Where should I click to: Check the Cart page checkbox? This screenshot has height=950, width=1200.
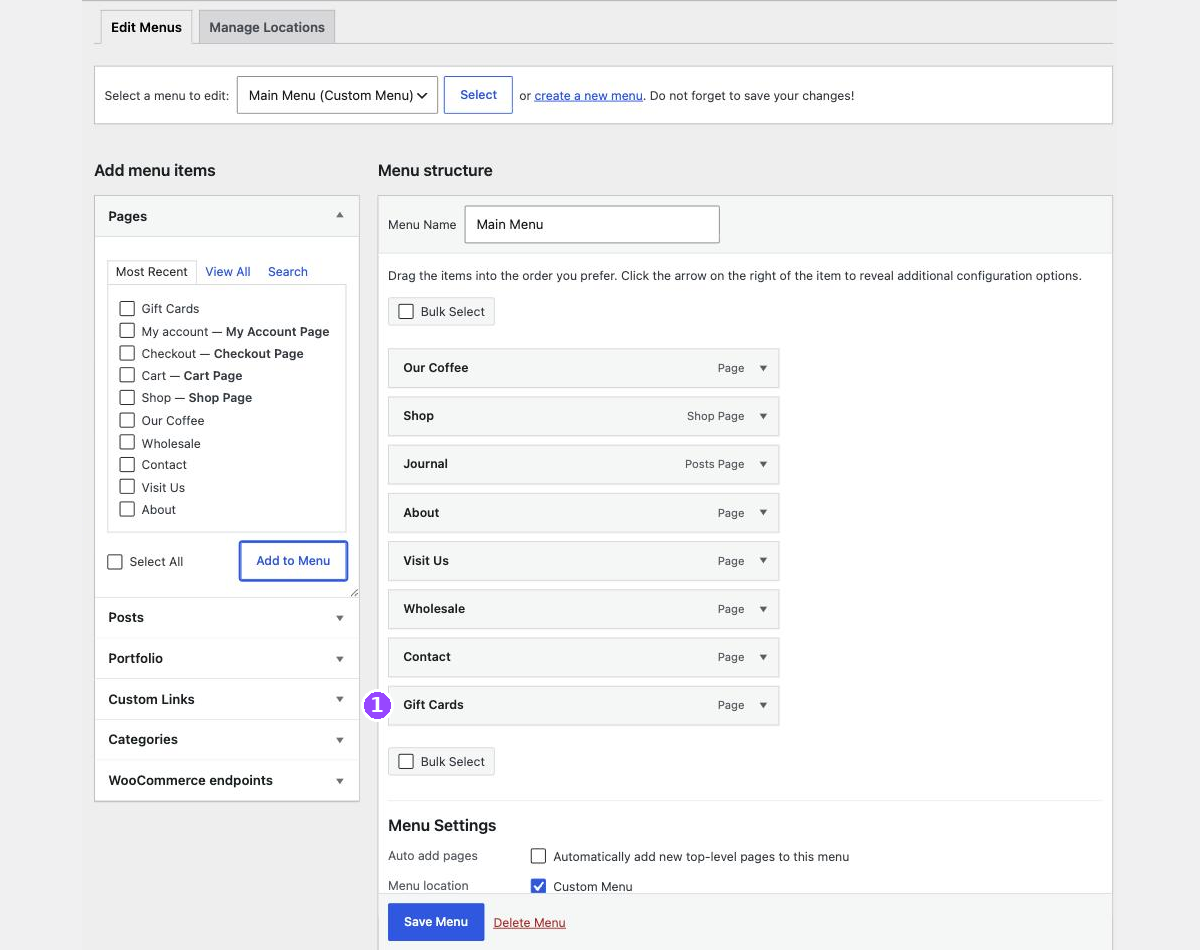(x=127, y=375)
